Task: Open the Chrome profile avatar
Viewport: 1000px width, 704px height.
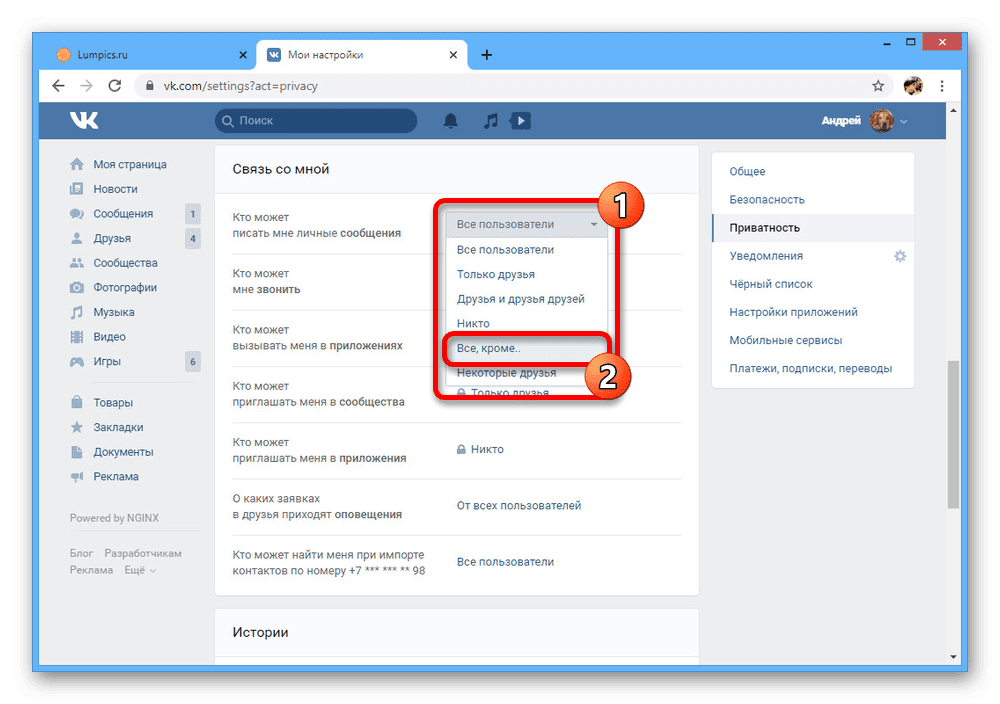Action: point(913,85)
